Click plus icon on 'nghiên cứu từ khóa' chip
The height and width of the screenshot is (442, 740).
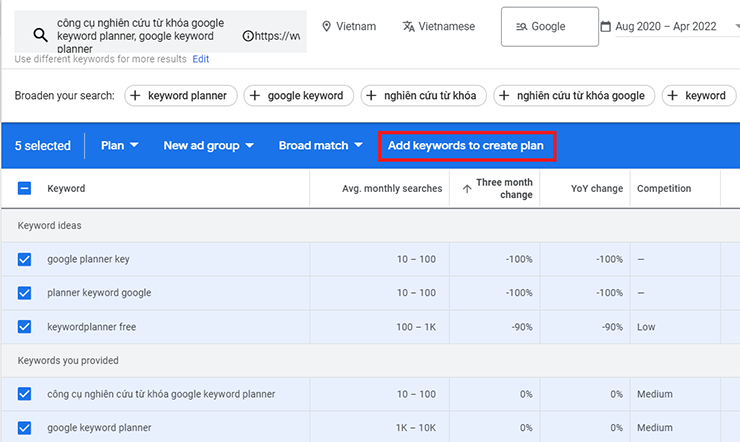coord(371,96)
